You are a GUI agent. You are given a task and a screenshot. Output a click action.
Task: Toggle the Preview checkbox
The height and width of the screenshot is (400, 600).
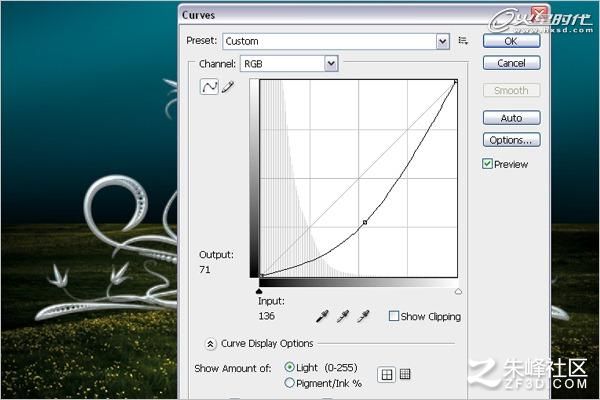487,164
